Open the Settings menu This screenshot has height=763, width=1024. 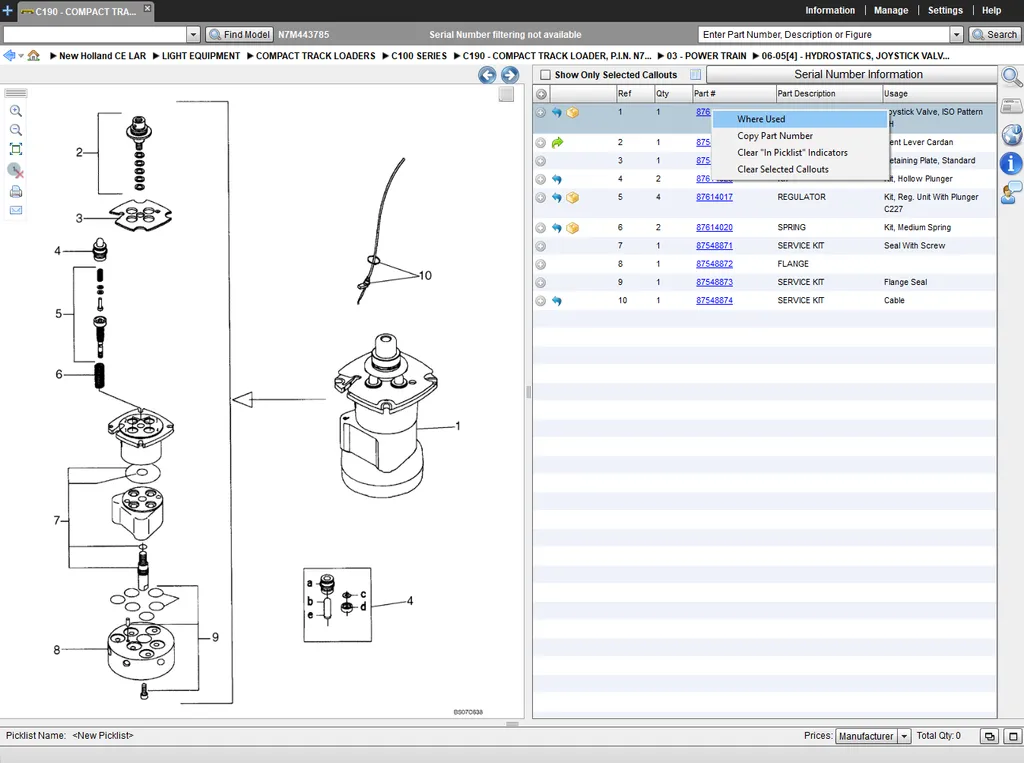[945, 10]
